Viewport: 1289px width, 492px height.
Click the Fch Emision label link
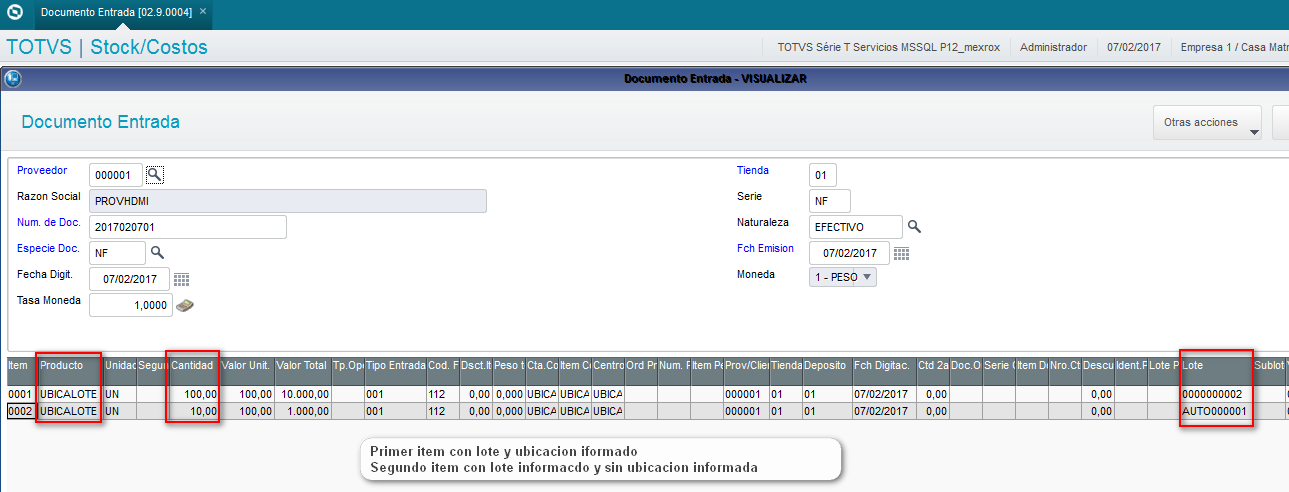(765, 248)
